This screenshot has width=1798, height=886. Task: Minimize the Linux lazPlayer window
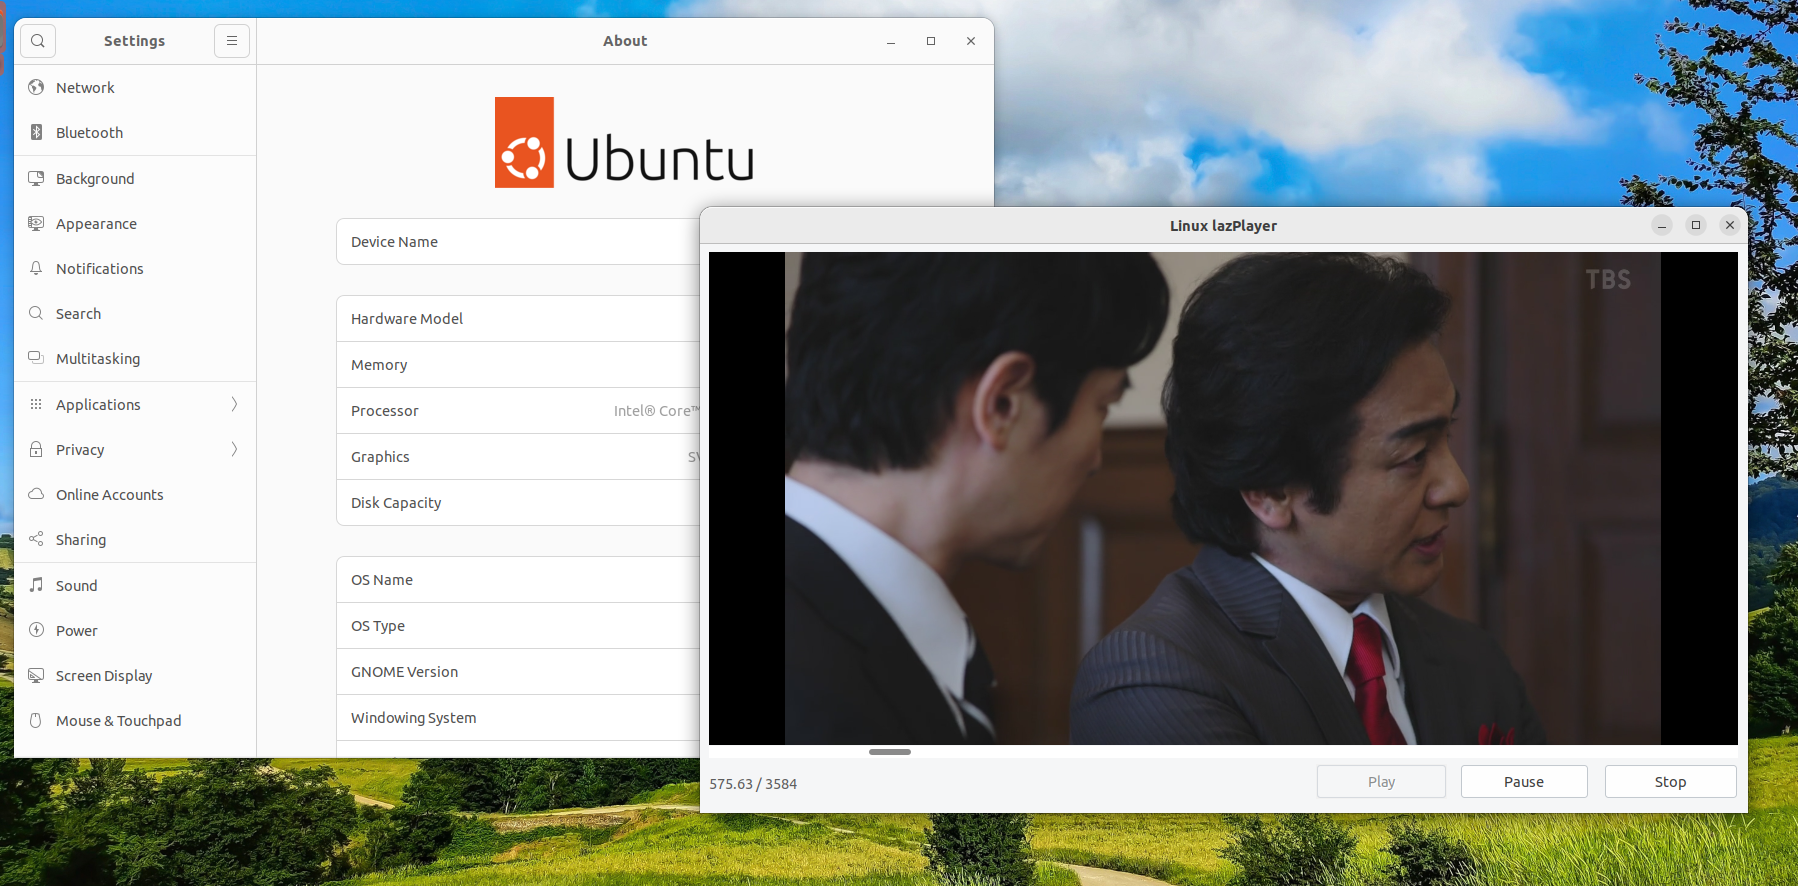click(1662, 226)
